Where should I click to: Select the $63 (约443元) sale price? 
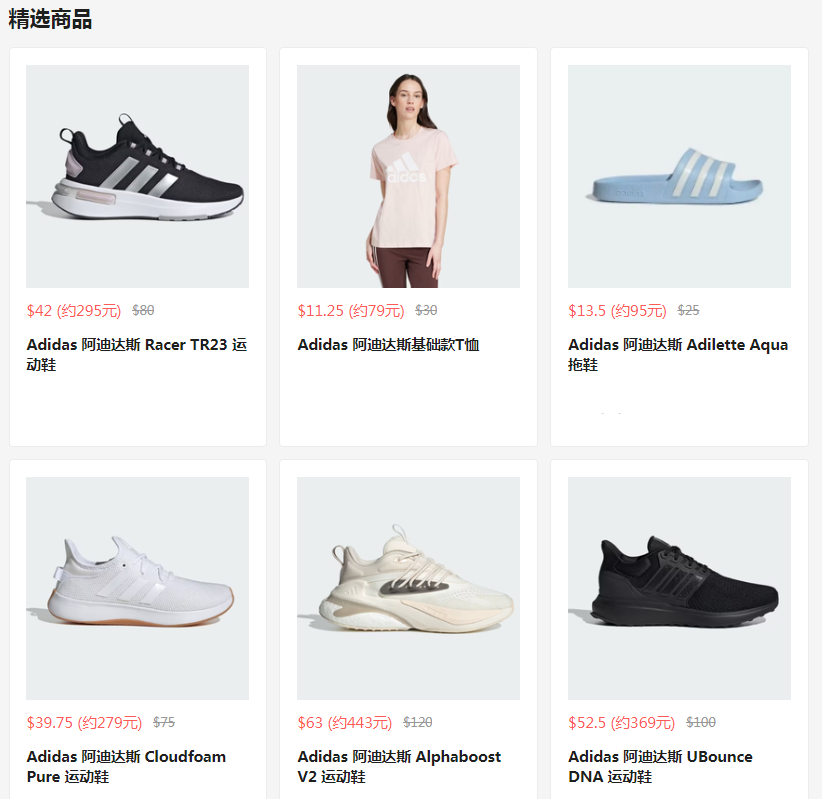(x=345, y=722)
